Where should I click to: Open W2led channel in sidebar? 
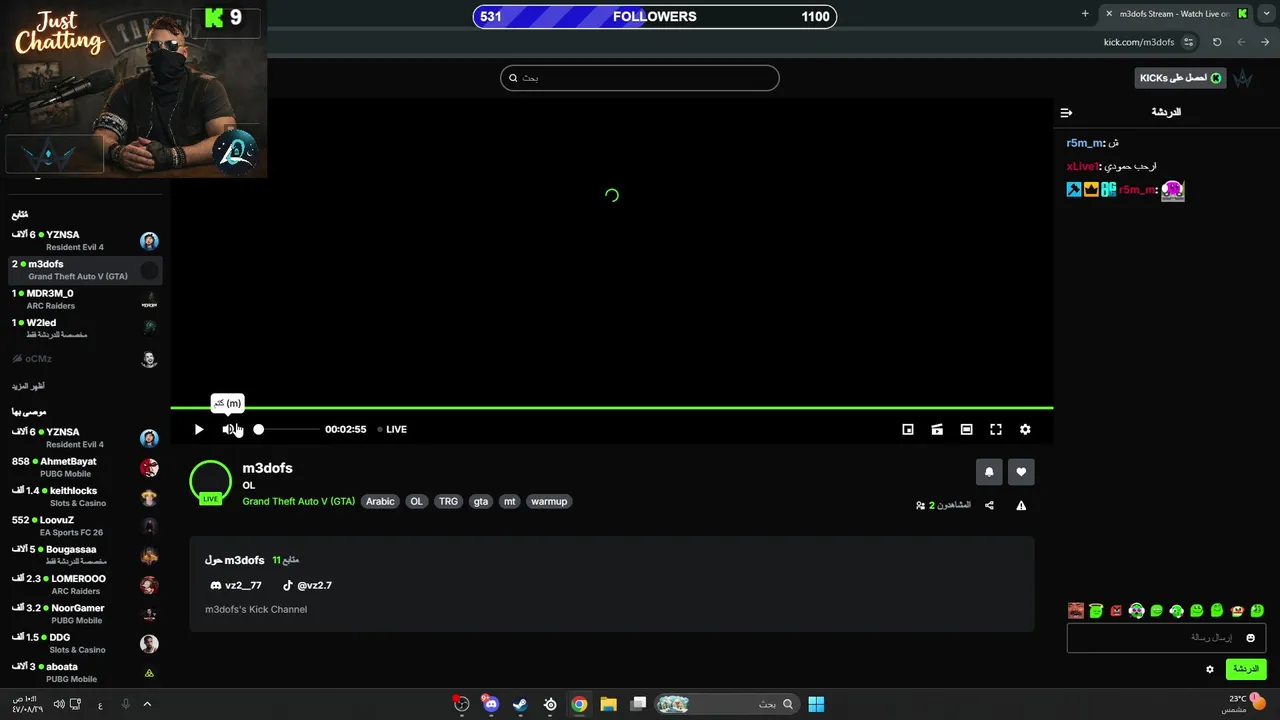(85, 328)
